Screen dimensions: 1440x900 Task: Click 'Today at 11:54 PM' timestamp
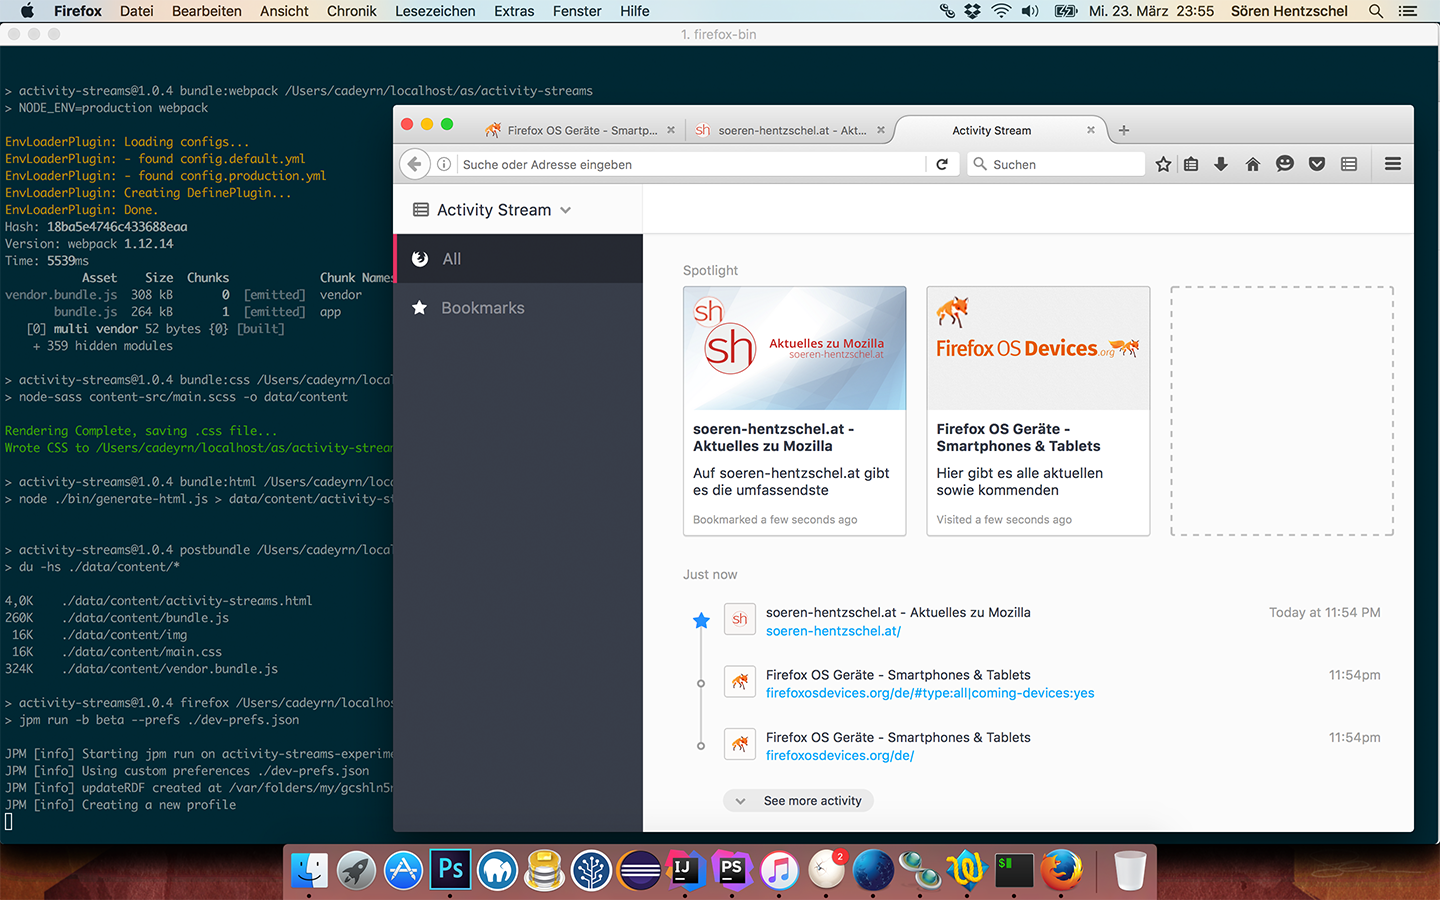coord(1324,613)
